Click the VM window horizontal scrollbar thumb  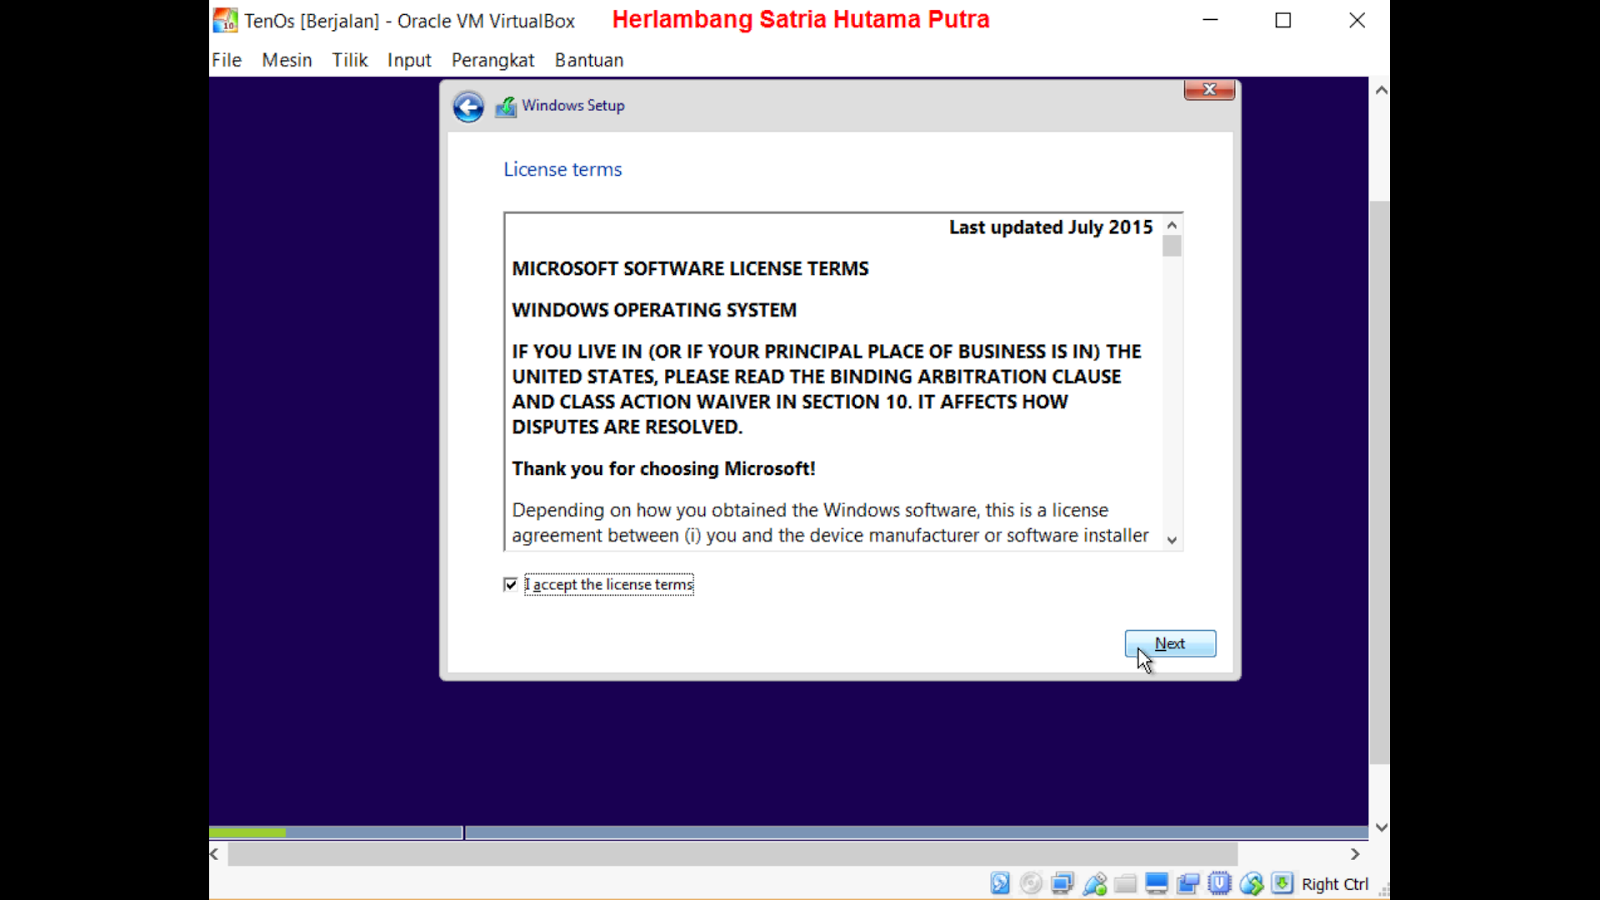(x=733, y=854)
